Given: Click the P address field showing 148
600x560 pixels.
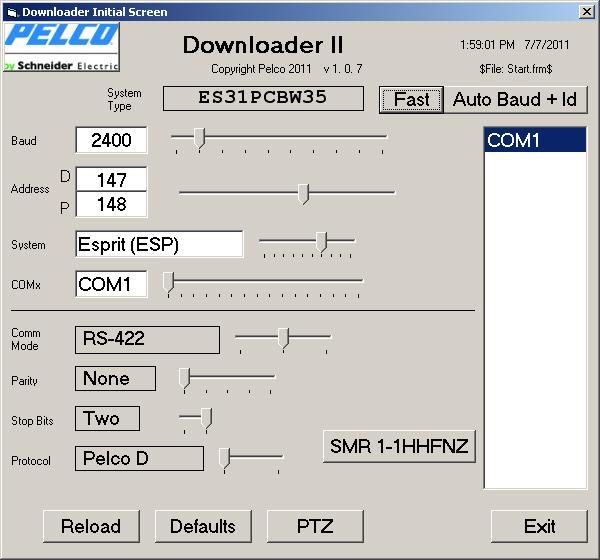Looking at the screenshot, I should pos(111,204).
